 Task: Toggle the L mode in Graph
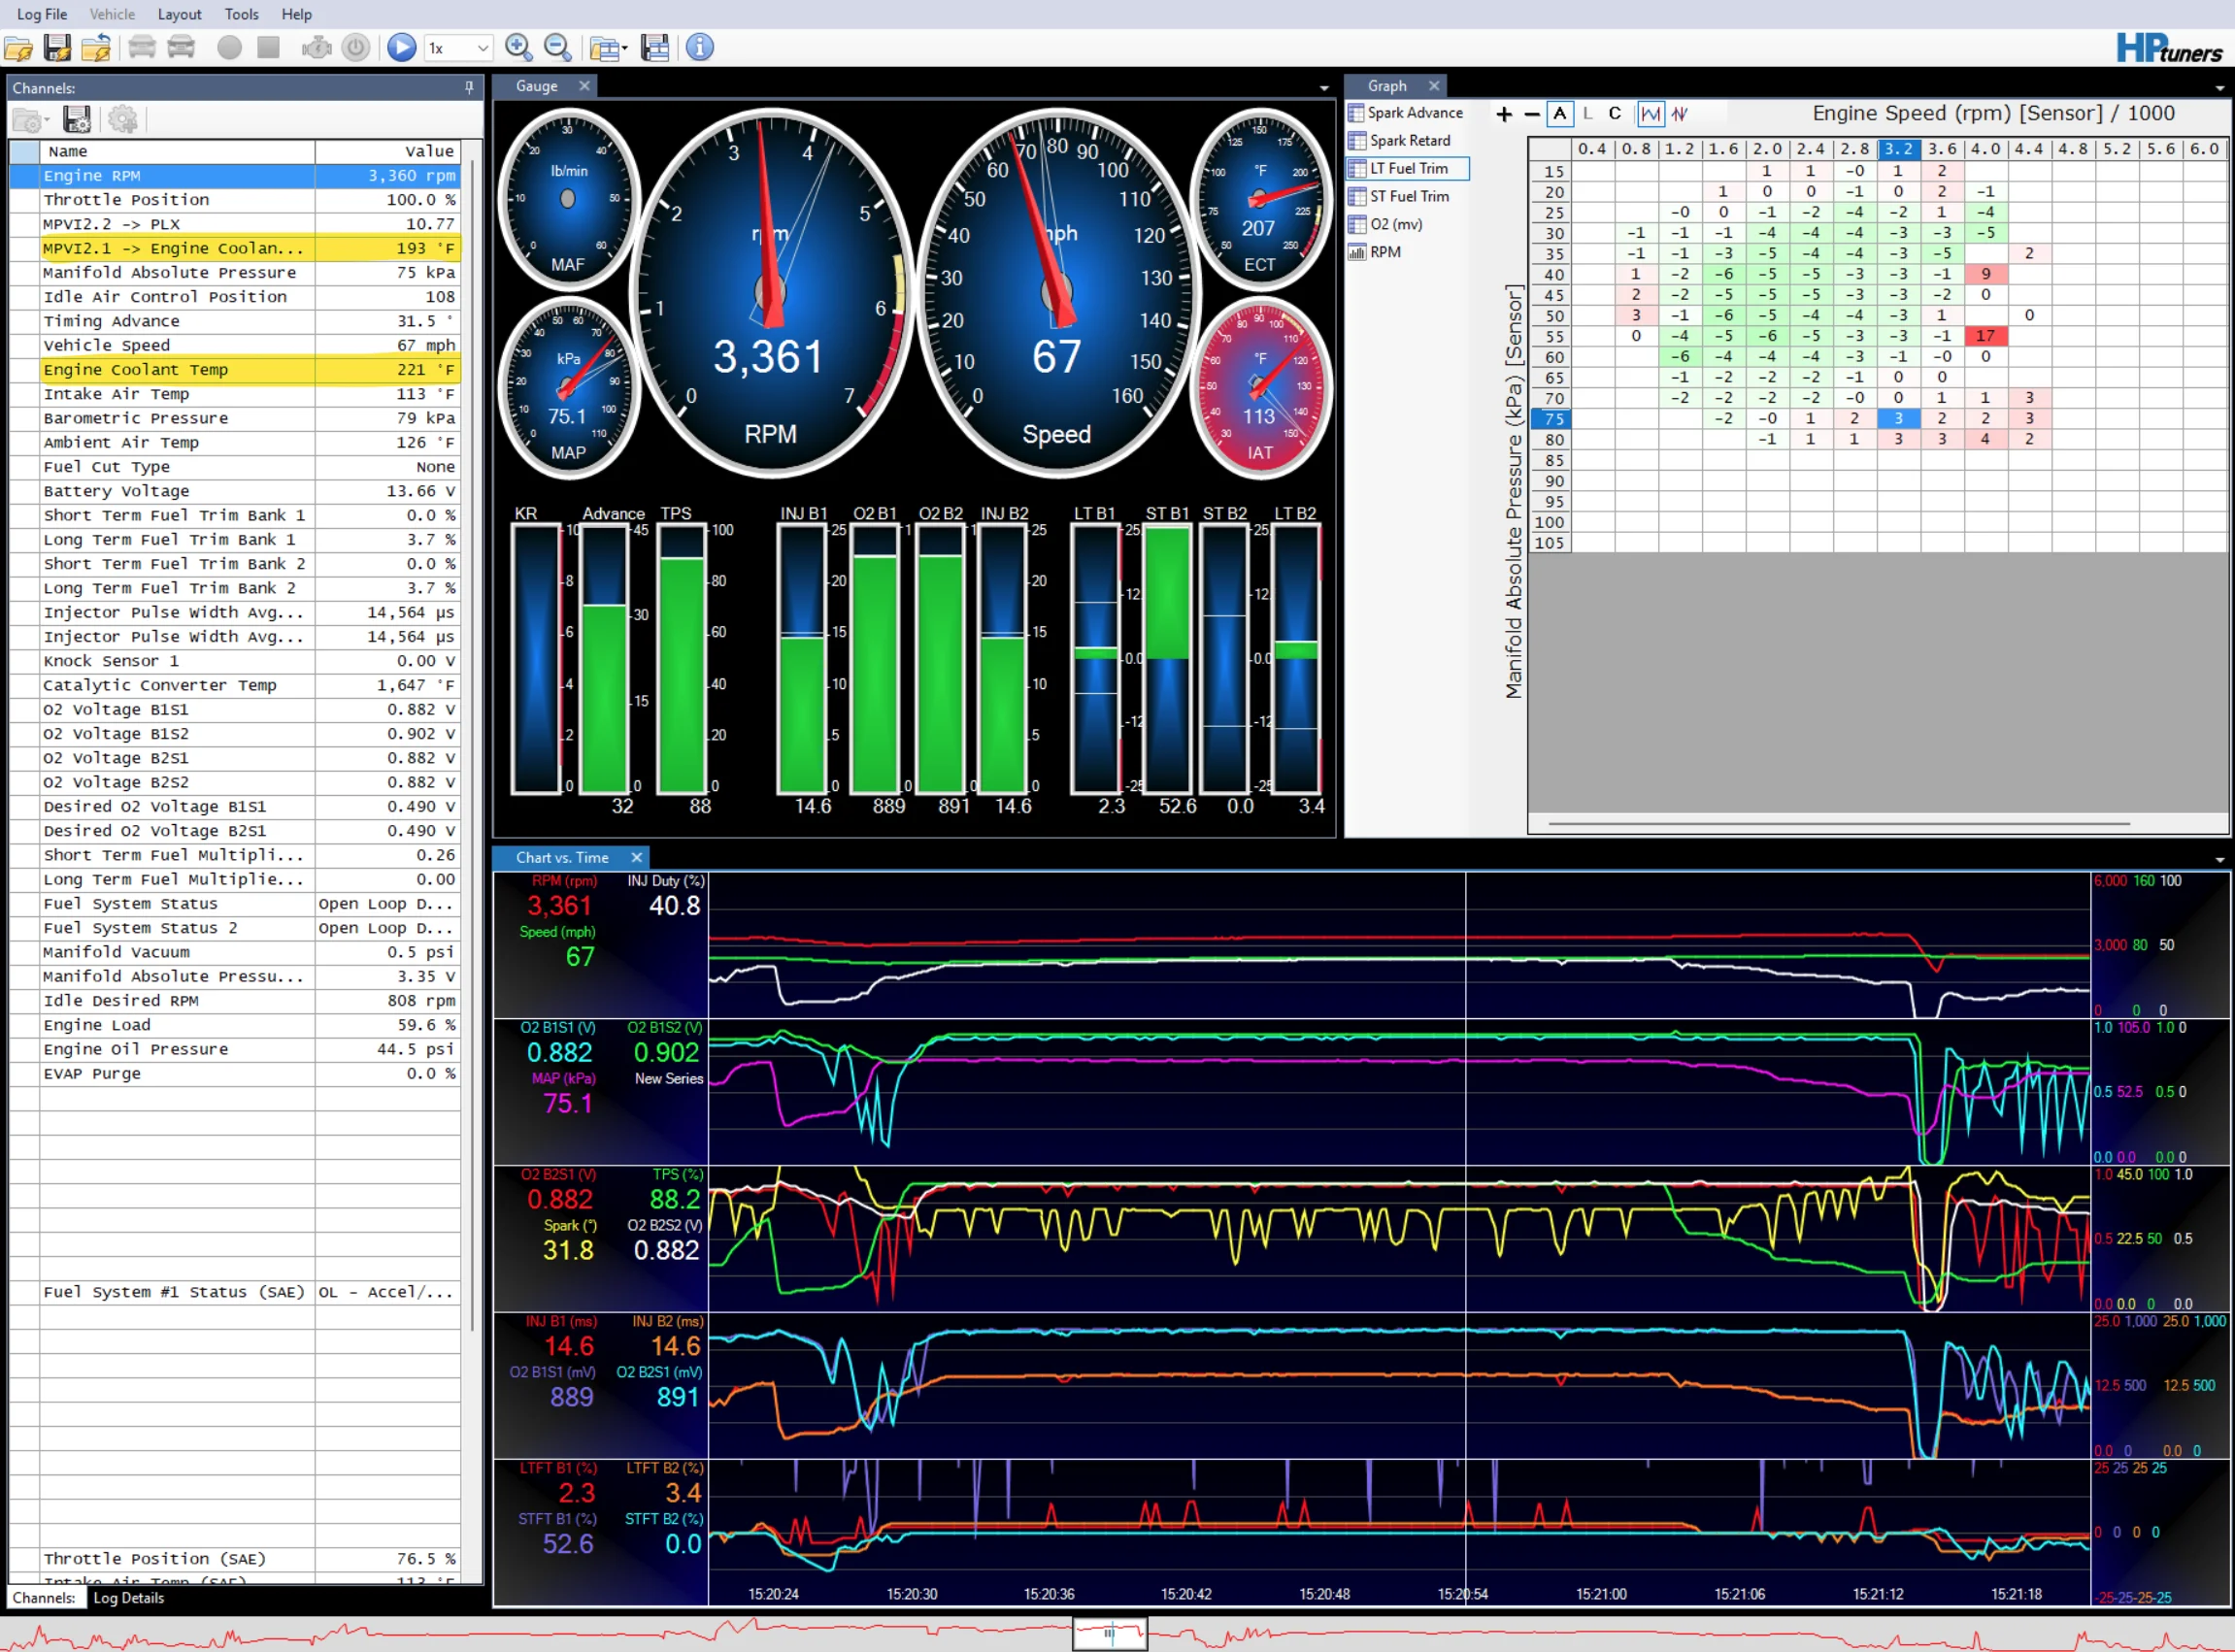(1587, 114)
